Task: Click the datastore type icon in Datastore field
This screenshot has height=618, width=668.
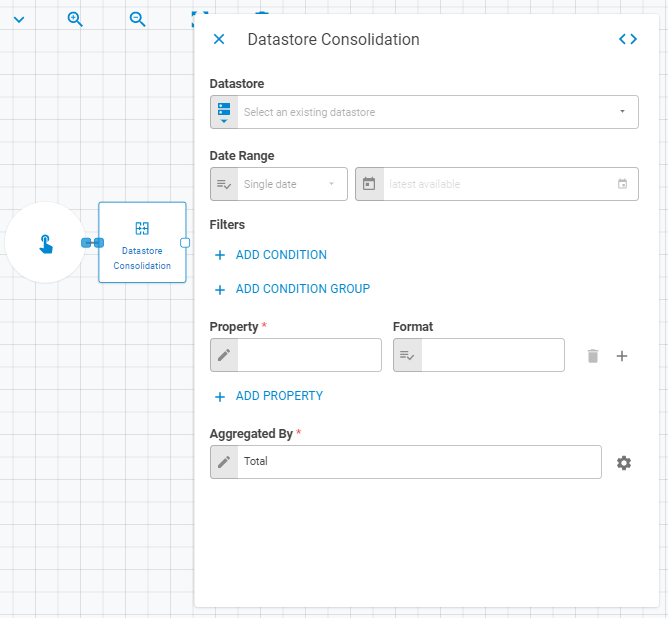Action: click(x=224, y=112)
